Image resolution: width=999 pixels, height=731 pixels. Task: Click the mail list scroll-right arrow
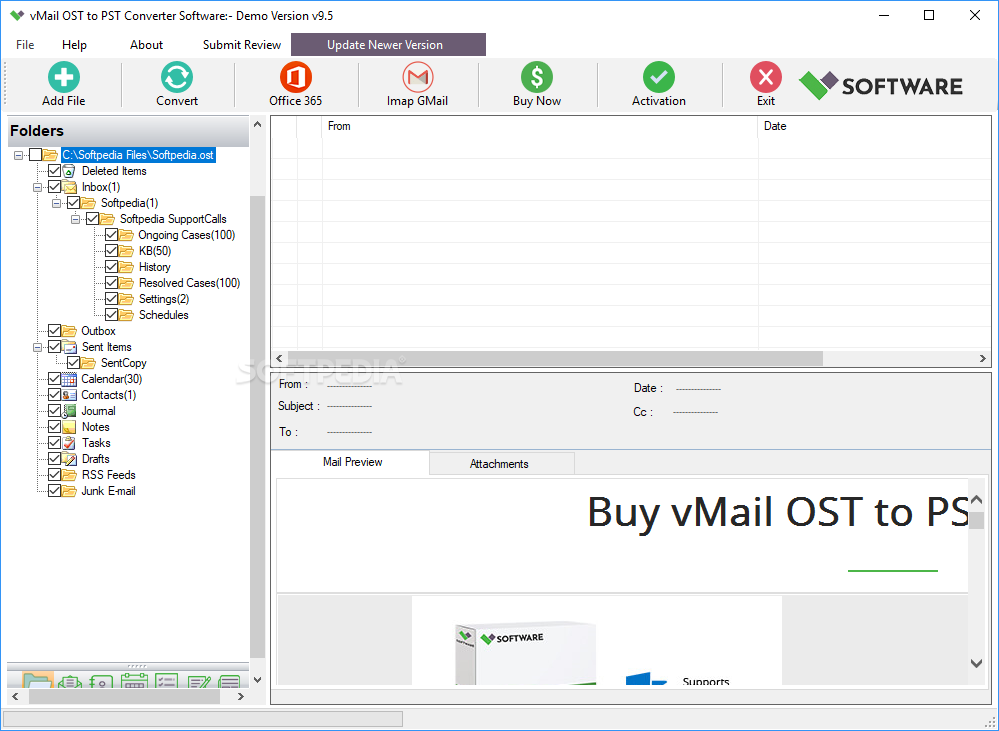click(x=982, y=359)
